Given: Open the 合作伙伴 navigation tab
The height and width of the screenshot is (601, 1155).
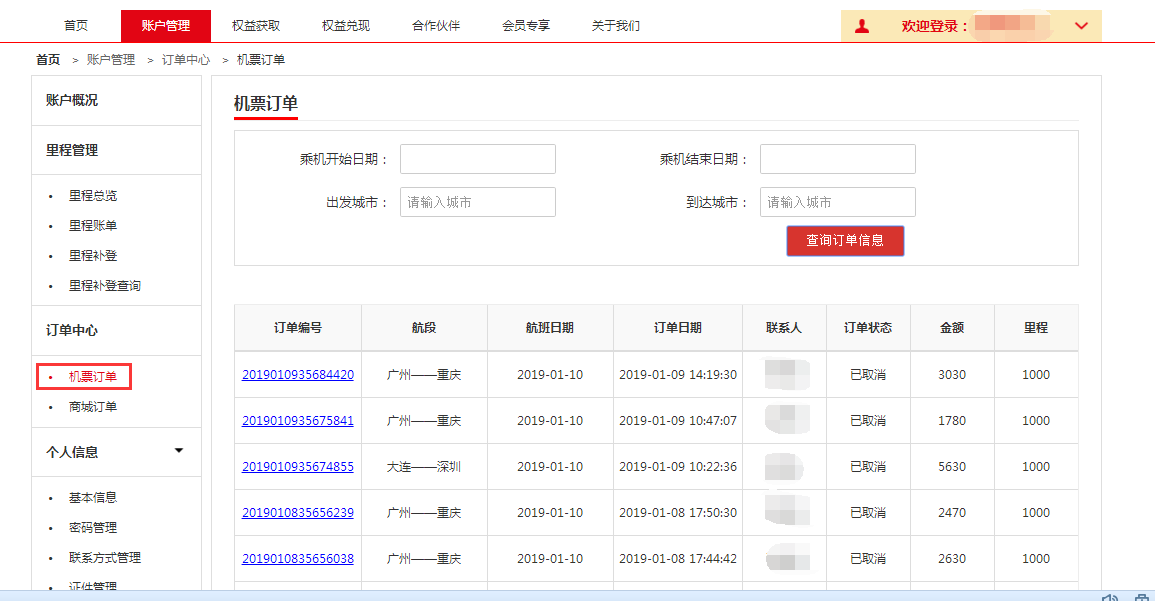Looking at the screenshot, I should pos(436,26).
